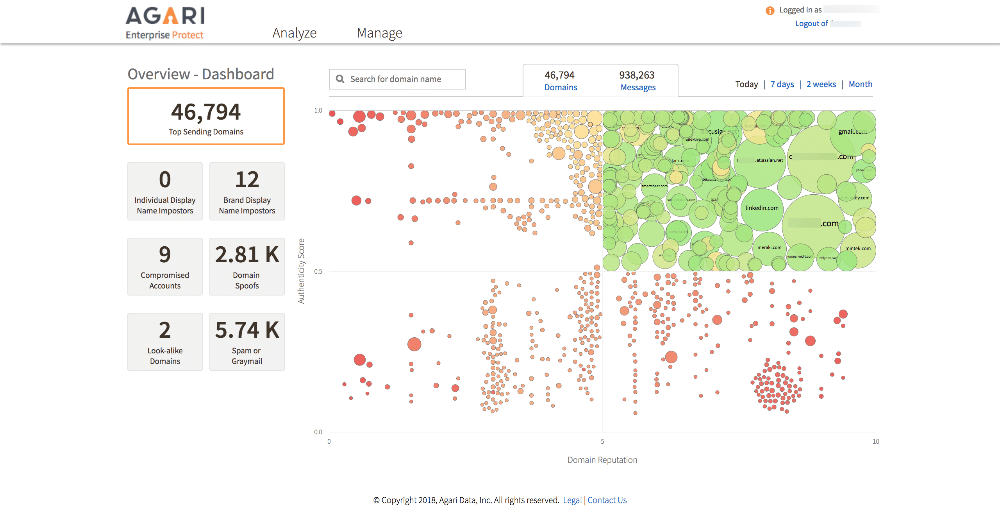Switch to the 938,263 Messages tab
1000x525 pixels.
pyautogui.click(x=637, y=80)
